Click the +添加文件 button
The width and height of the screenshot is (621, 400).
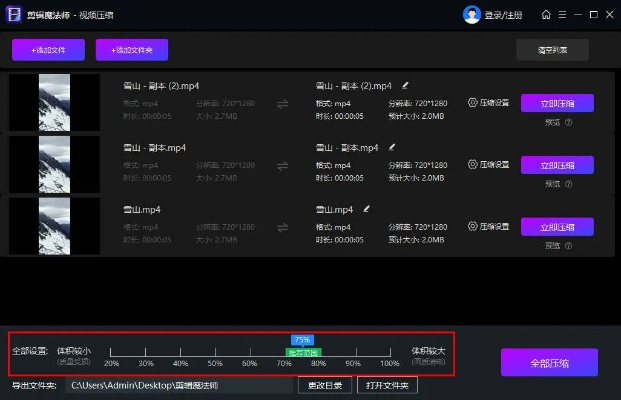coord(48,50)
